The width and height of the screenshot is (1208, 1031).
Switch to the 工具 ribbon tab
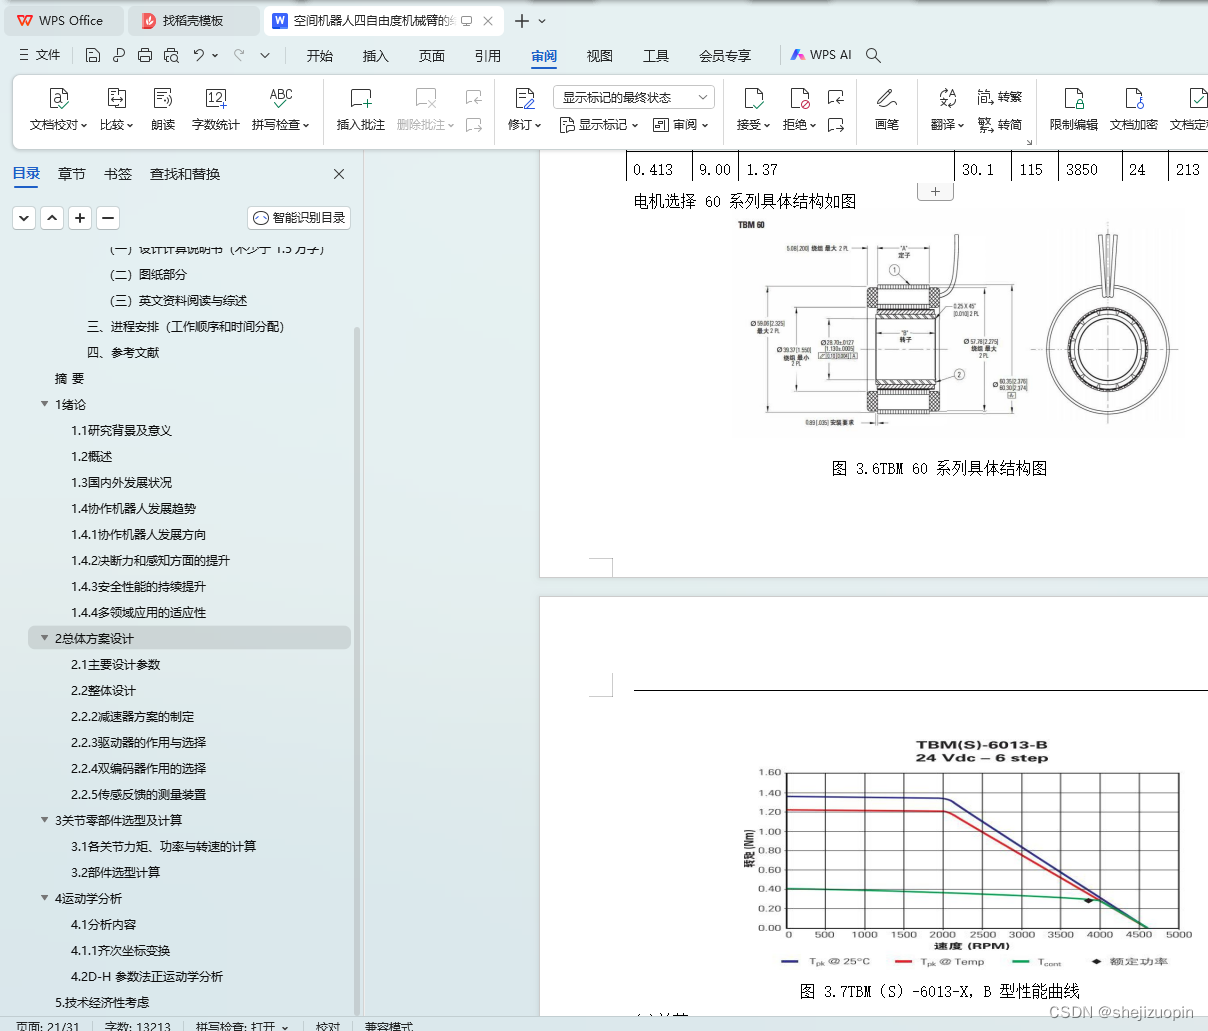pos(656,55)
